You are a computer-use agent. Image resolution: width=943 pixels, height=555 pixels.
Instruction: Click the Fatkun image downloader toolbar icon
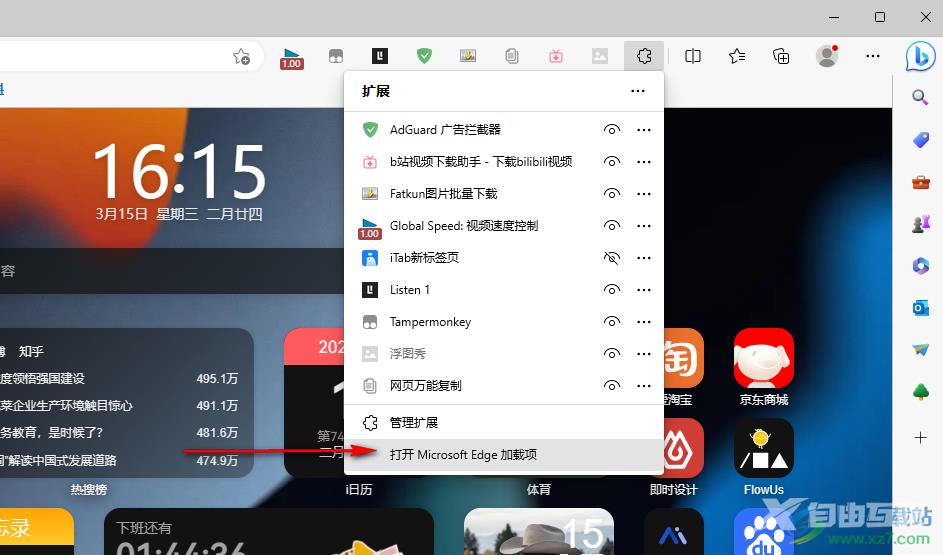[468, 56]
